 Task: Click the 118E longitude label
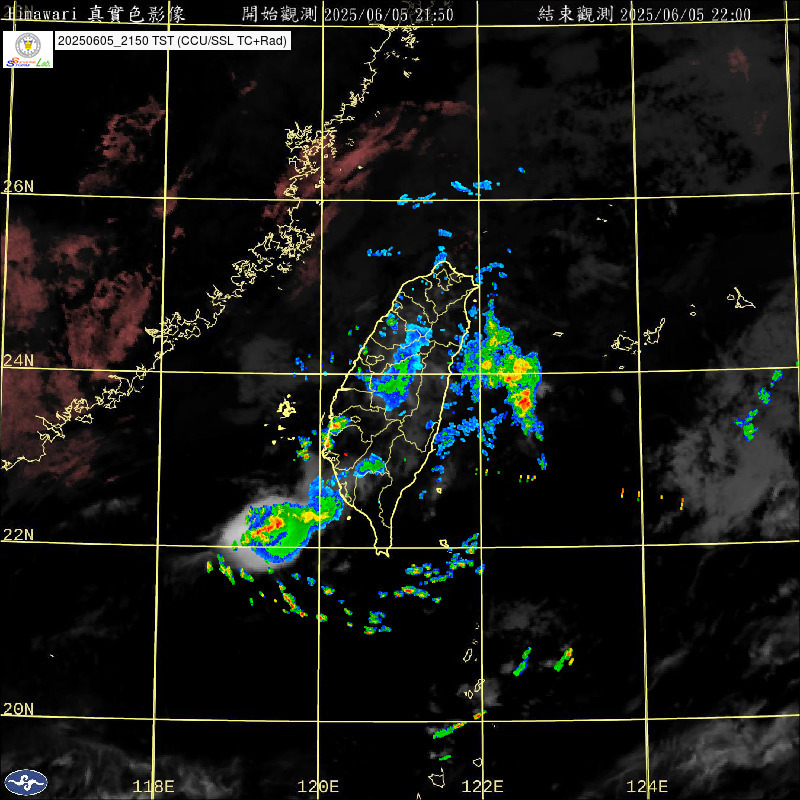point(154,786)
